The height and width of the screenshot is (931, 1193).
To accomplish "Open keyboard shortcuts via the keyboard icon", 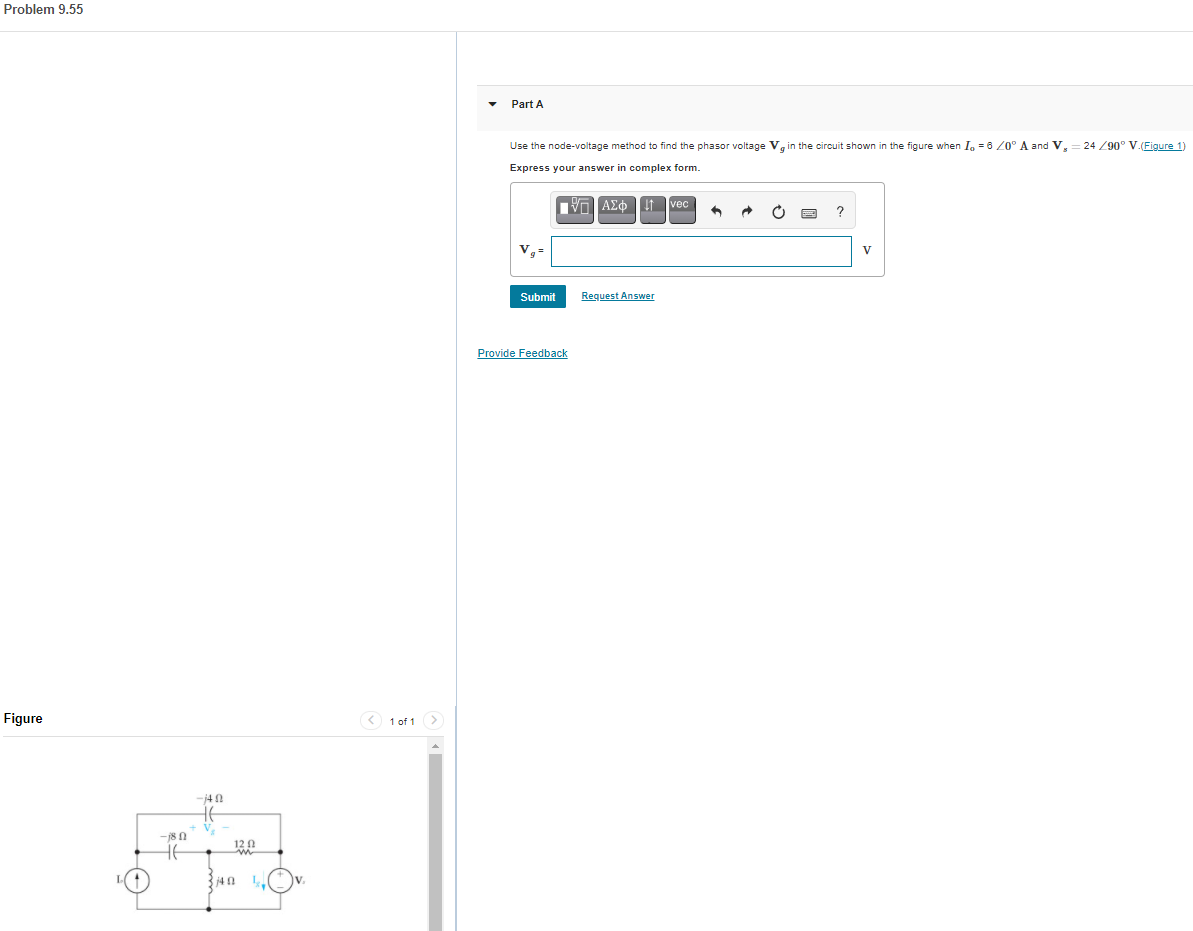I will coord(808,211).
